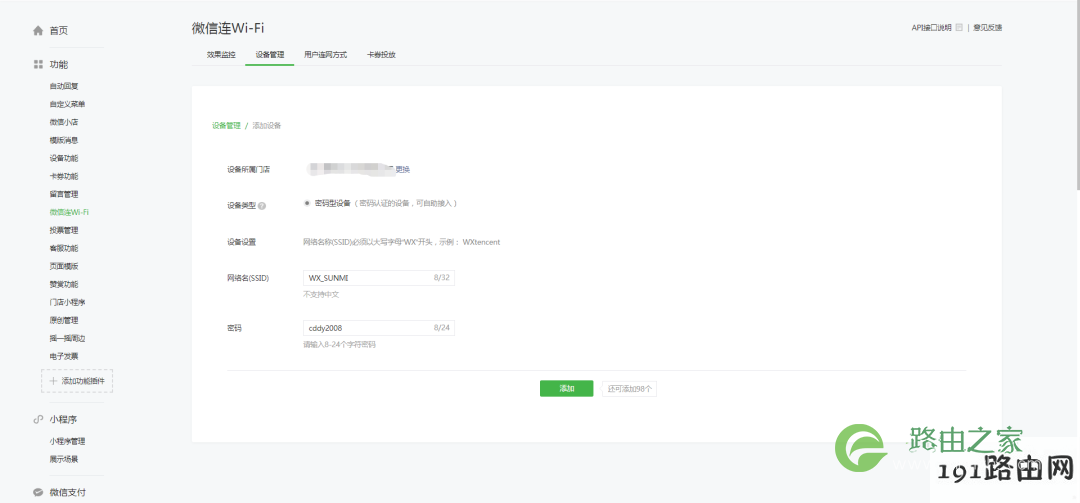1080x503 pixels.
Task: Select 卡券功能 in the sidebar
Action: (63, 176)
